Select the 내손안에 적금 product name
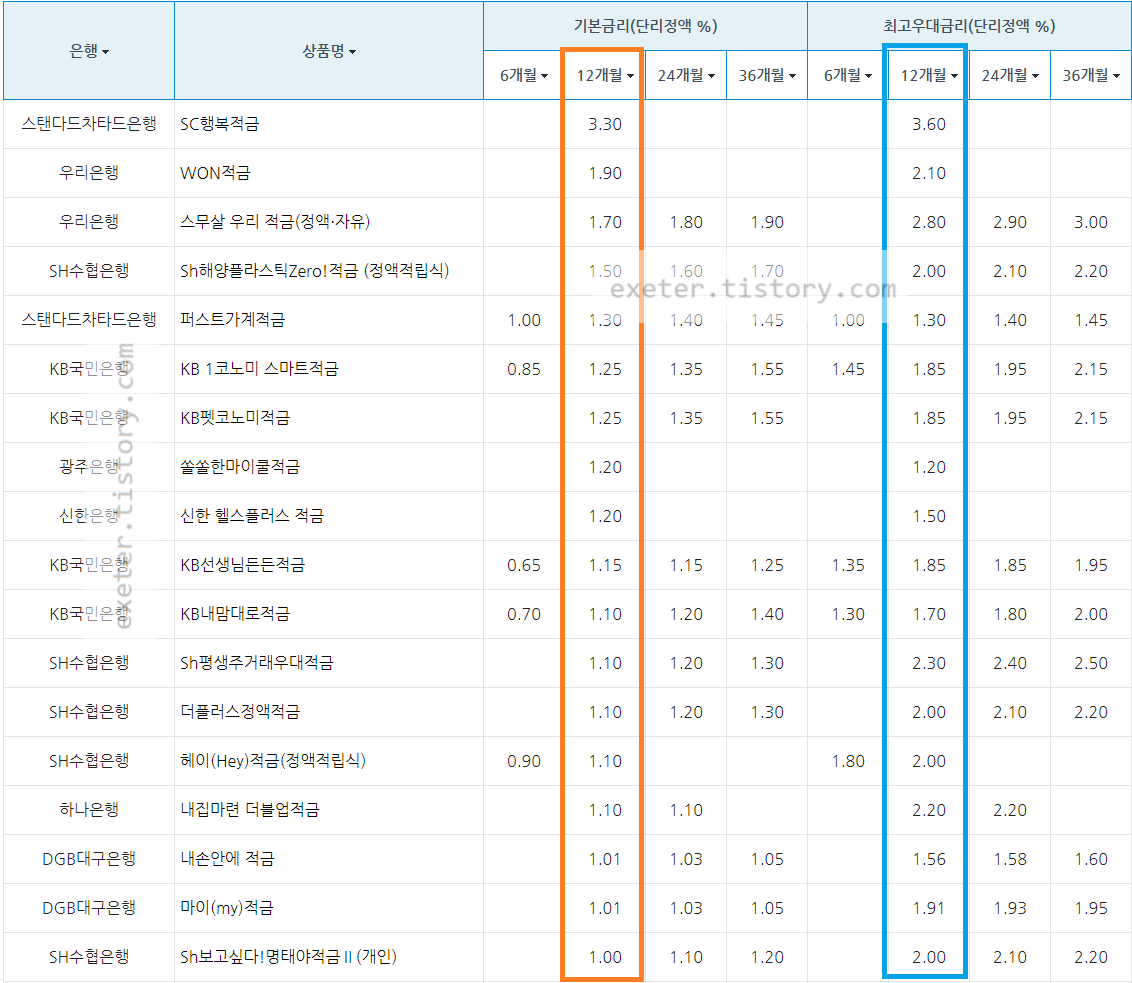 click(227, 859)
